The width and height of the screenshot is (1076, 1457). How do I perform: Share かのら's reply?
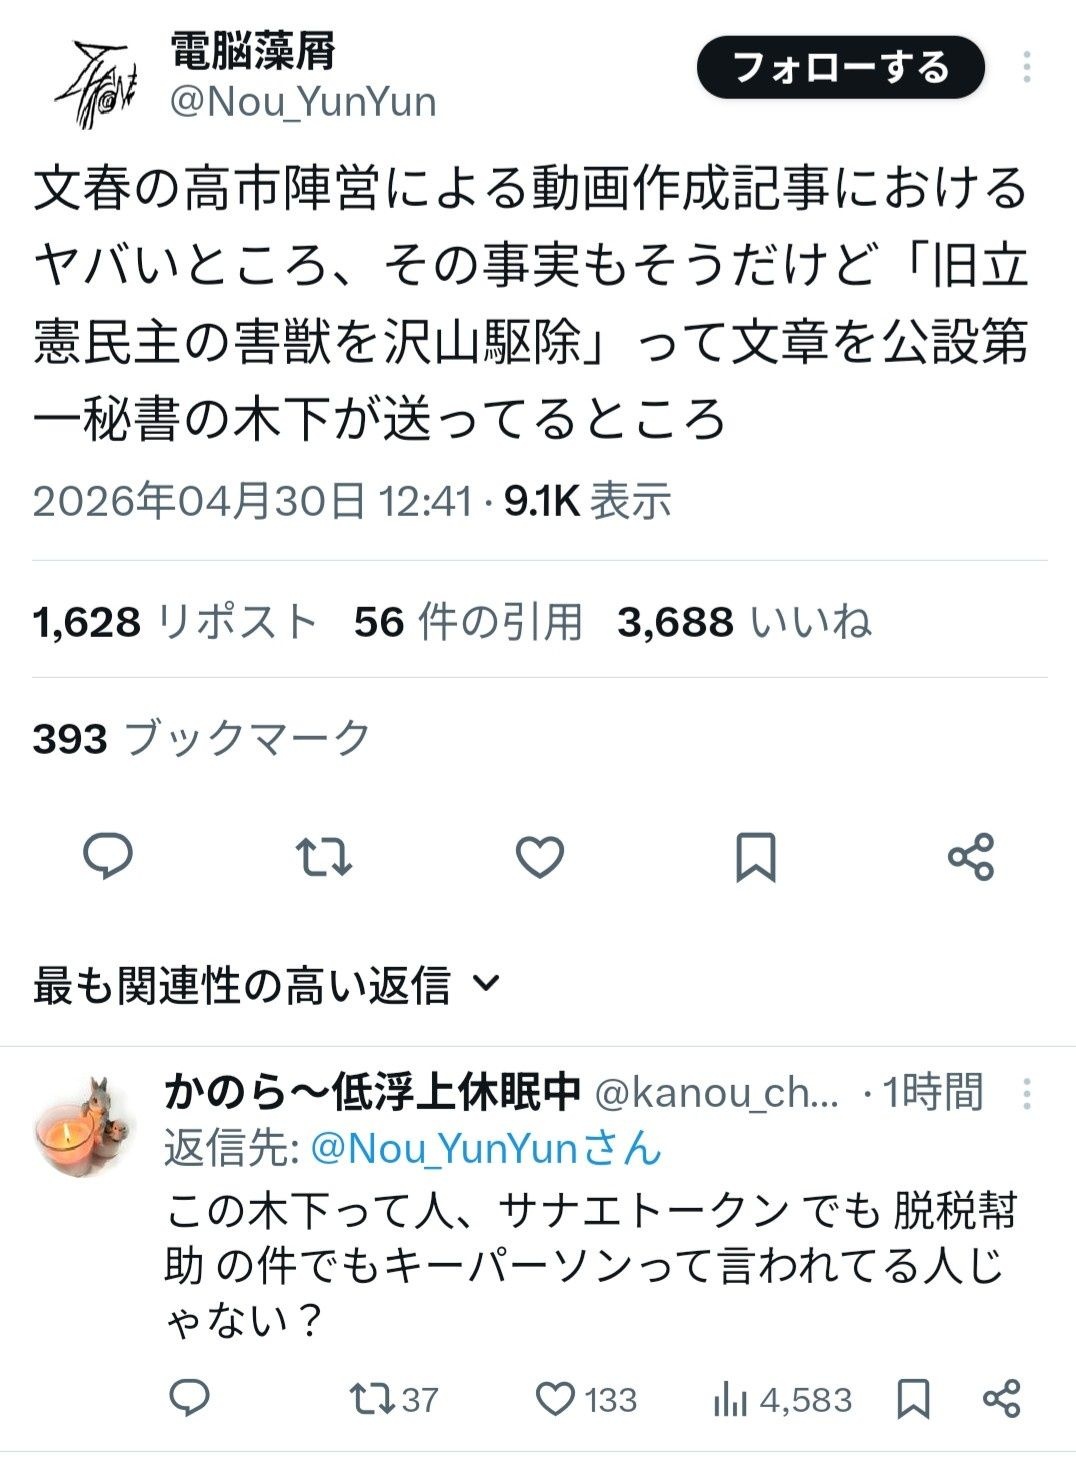point(1001,1398)
